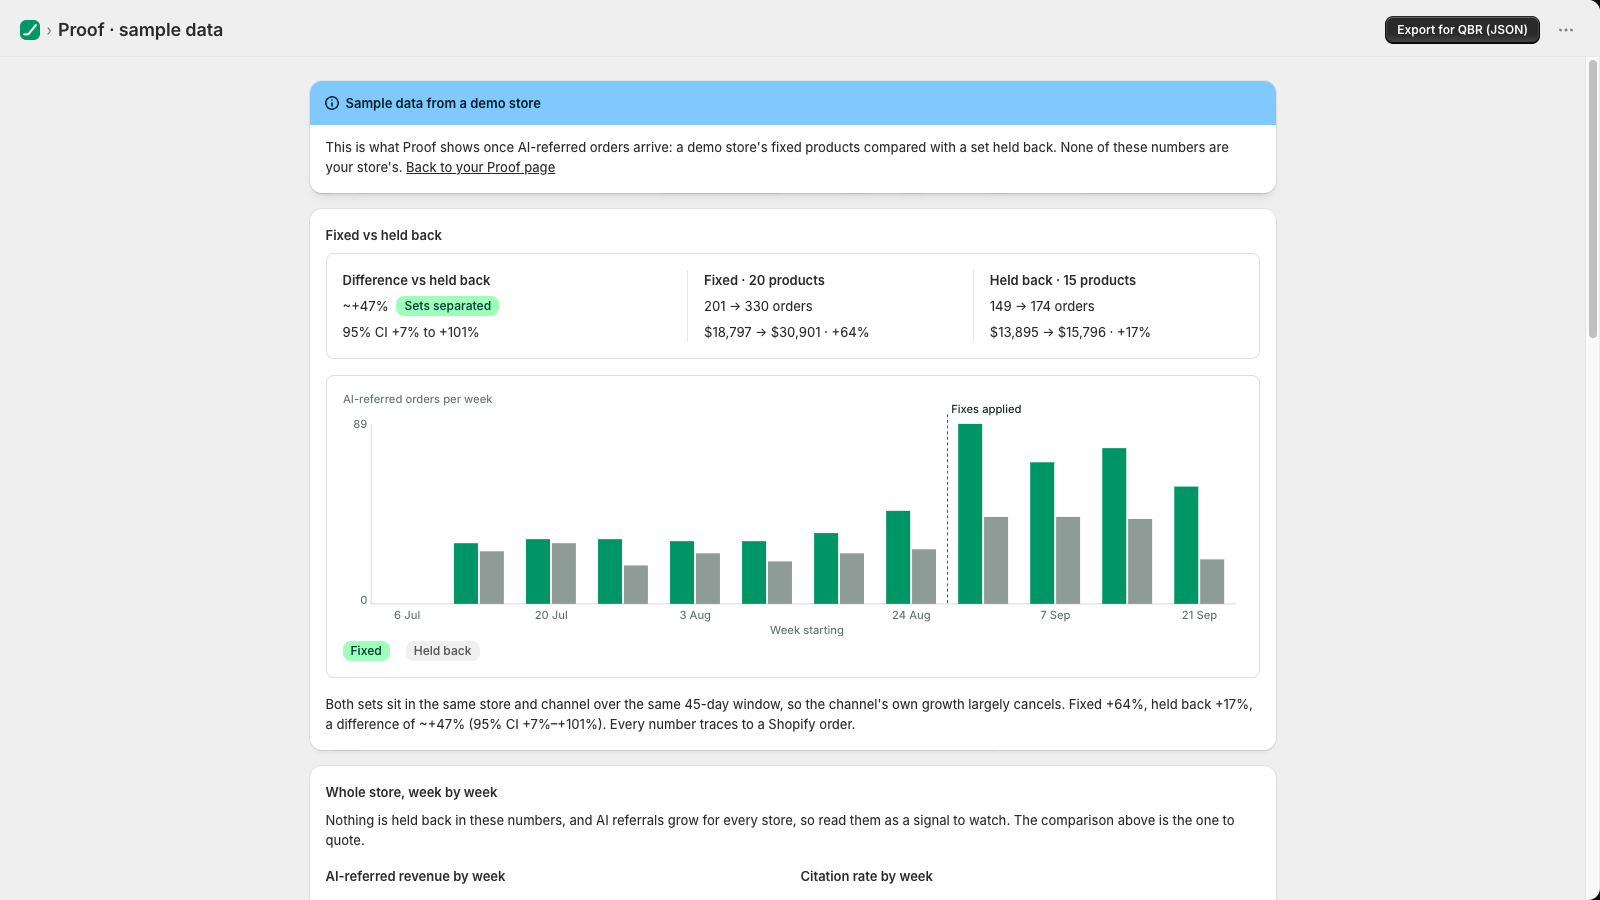Click the '$13,895 → $15,796 · +17%' value
The width and height of the screenshot is (1600, 900).
point(1070,332)
